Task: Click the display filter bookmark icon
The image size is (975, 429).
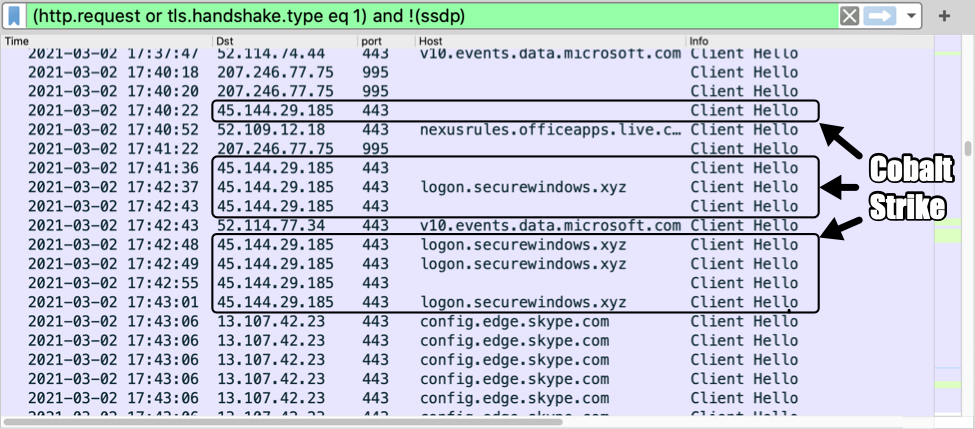Action: point(15,16)
